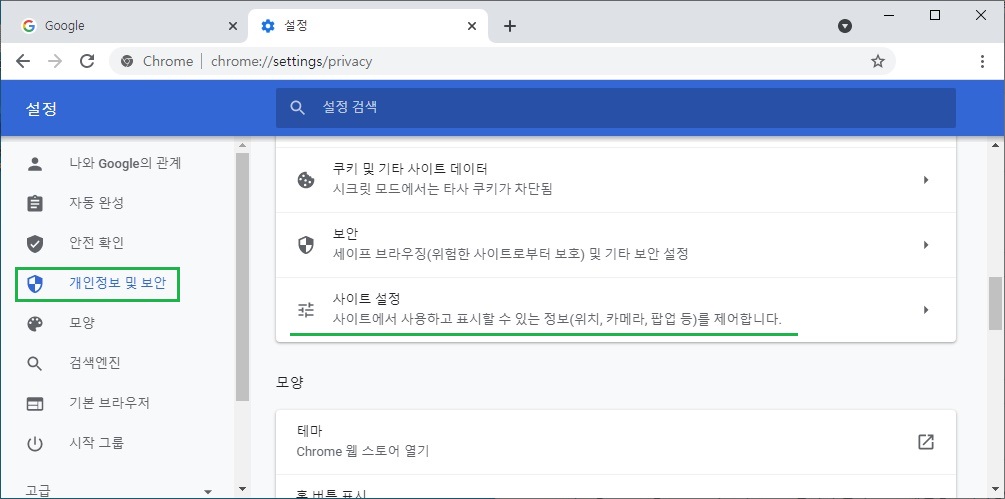Viewport: 1005px width, 499px height.
Task: Expand the arrow on the 보안 row
Action: (926, 245)
